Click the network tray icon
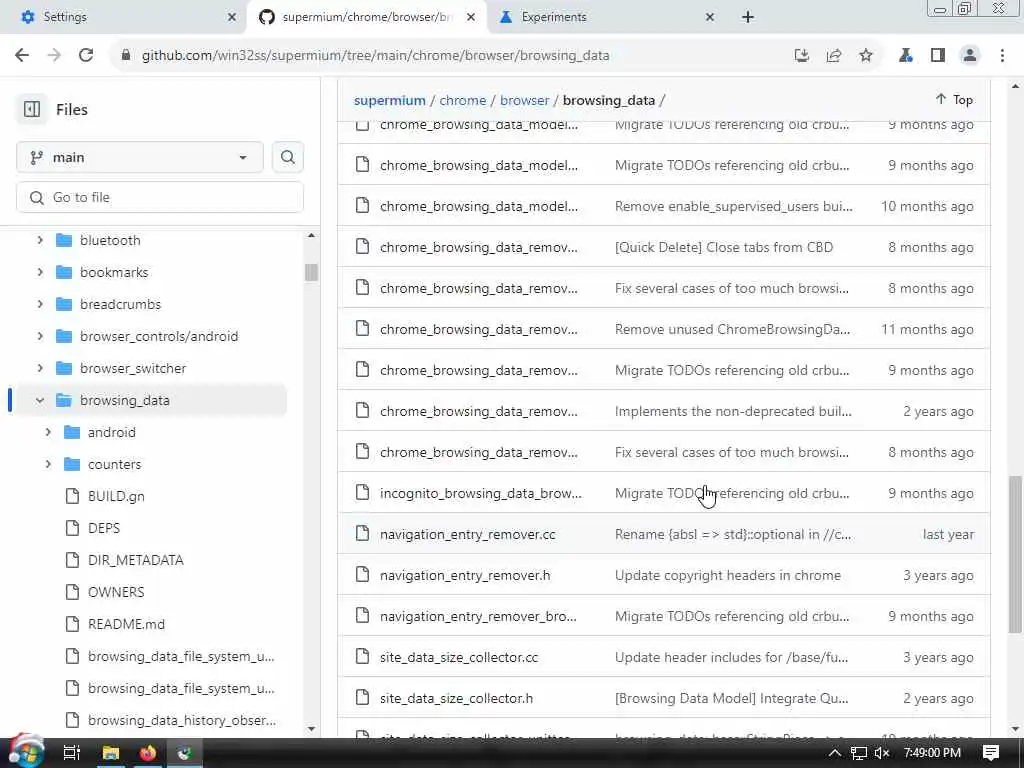 tap(859, 753)
